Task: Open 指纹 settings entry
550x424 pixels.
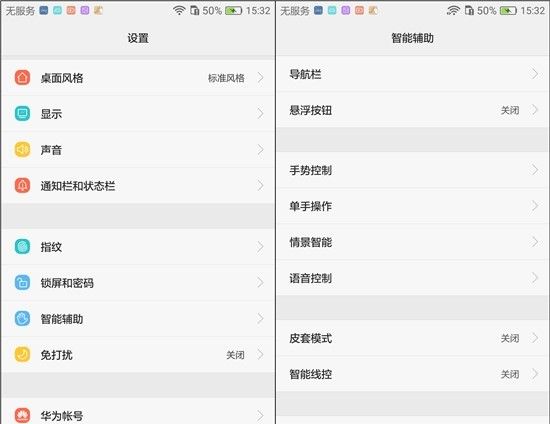Action: coord(138,247)
